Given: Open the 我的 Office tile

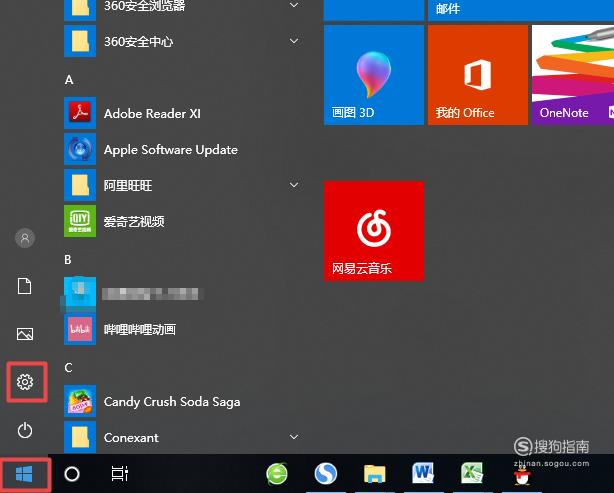Looking at the screenshot, I should pos(478,75).
